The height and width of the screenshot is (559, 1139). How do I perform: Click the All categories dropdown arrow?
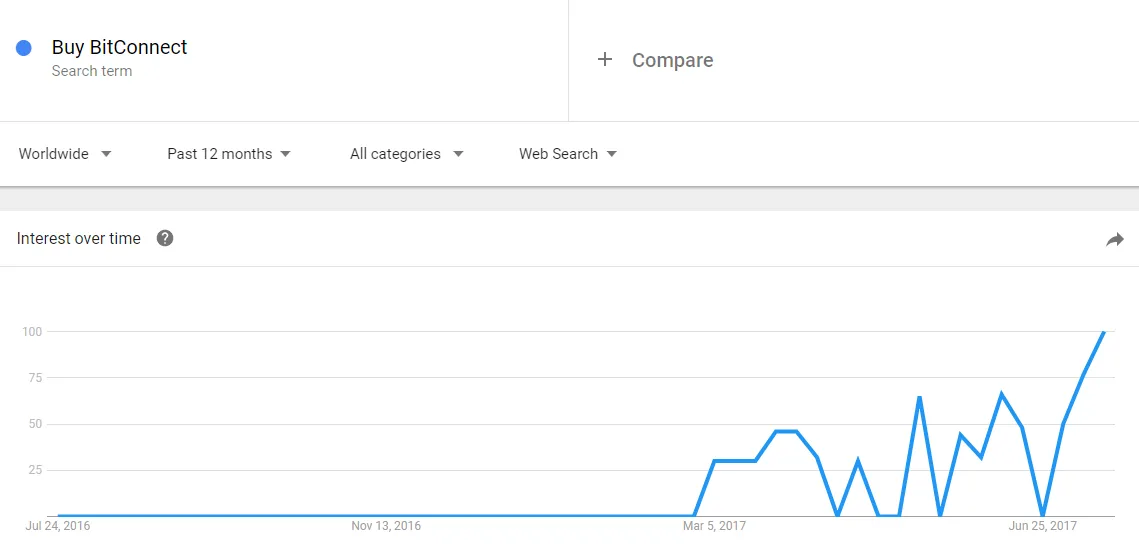(458, 154)
